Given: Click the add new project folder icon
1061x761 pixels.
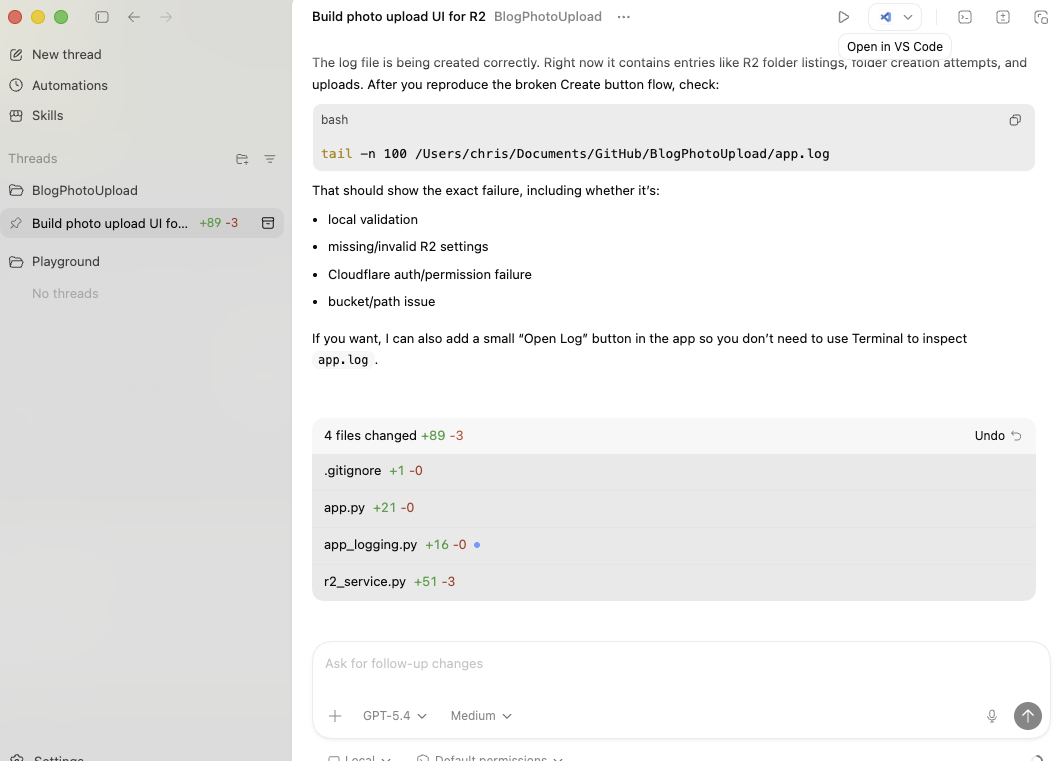Looking at the screenshot, I should pyautogui.click(x=242, y=159).
